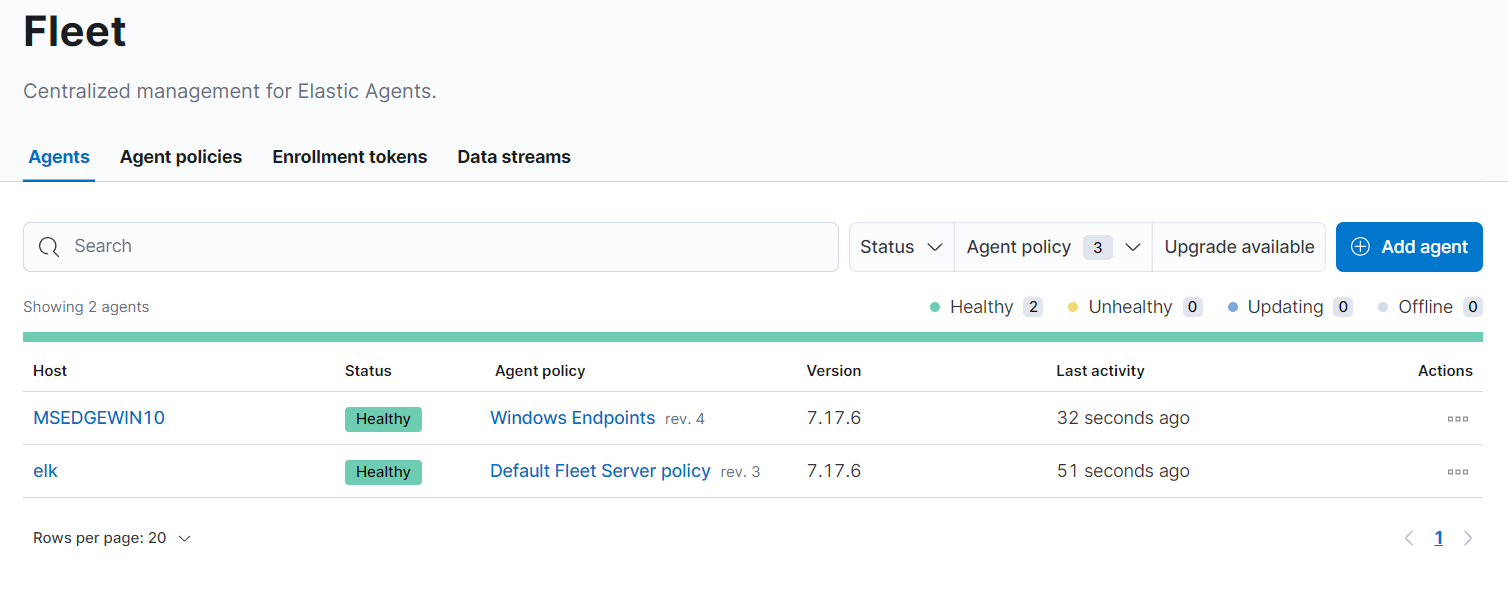
Task: Focus the agent Search field
Action: 431,247
